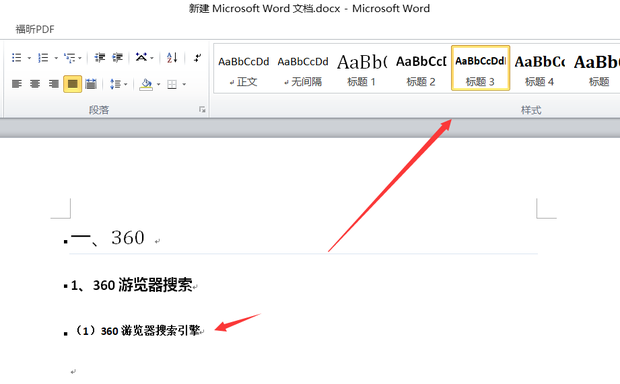Click the window title text
This screenshot has height=384, width=620.
coord(309,9)
